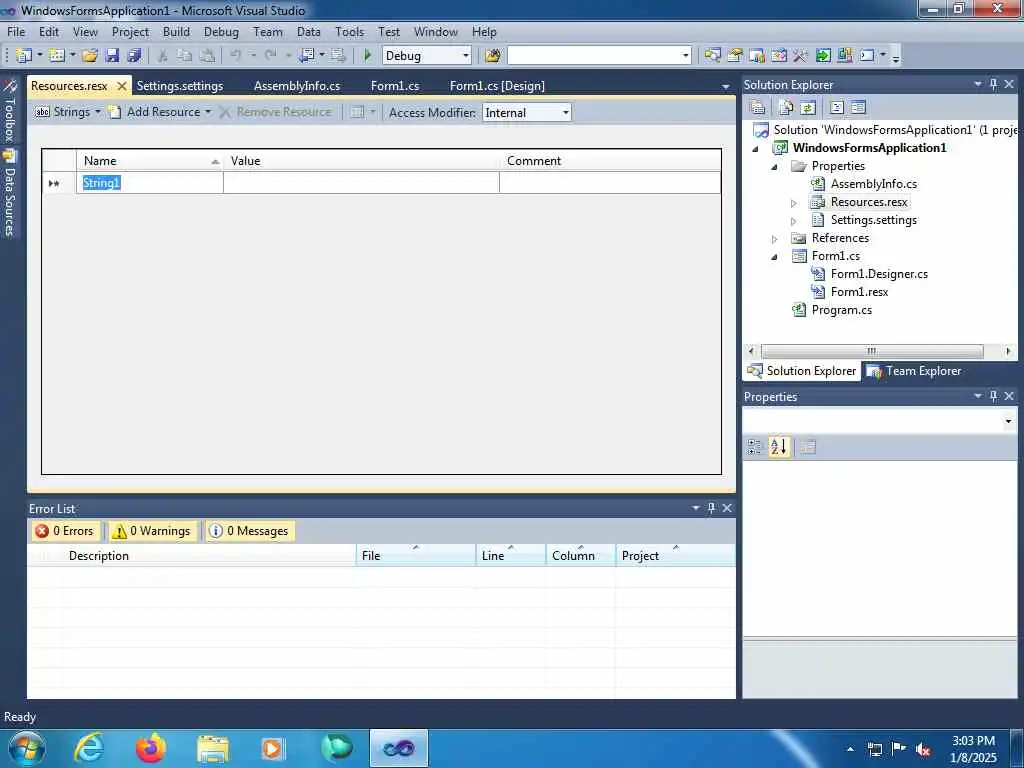Close the Resources.resx tab with its X
Screen dimensions: 1024x768
point(121,86)
